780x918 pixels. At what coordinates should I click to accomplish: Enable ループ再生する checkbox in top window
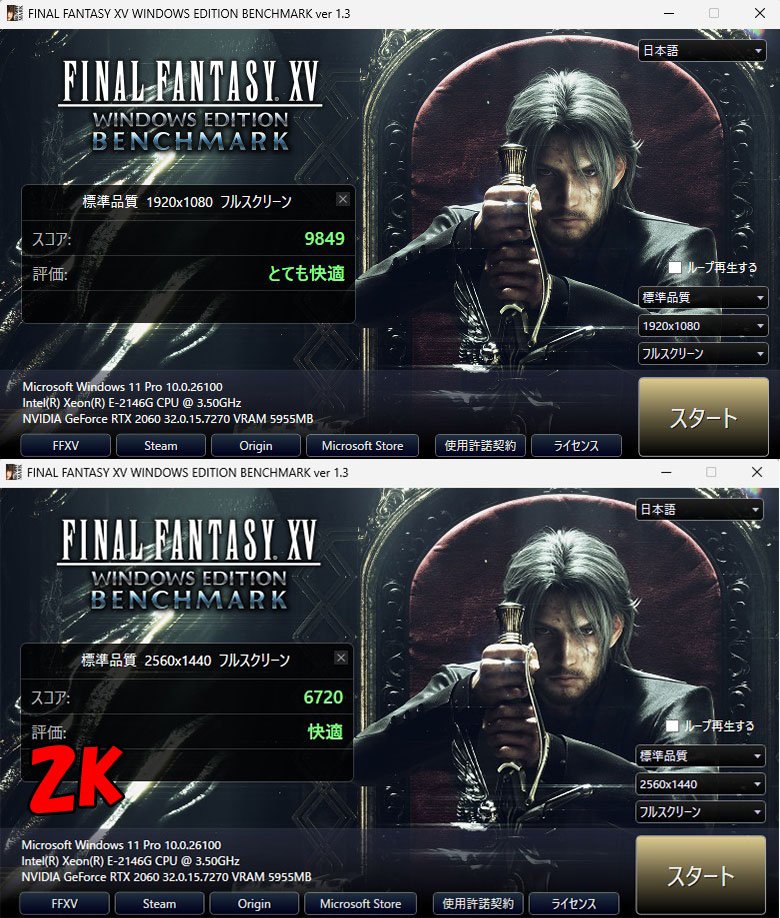pyautogui.click(x=675, y=268)
